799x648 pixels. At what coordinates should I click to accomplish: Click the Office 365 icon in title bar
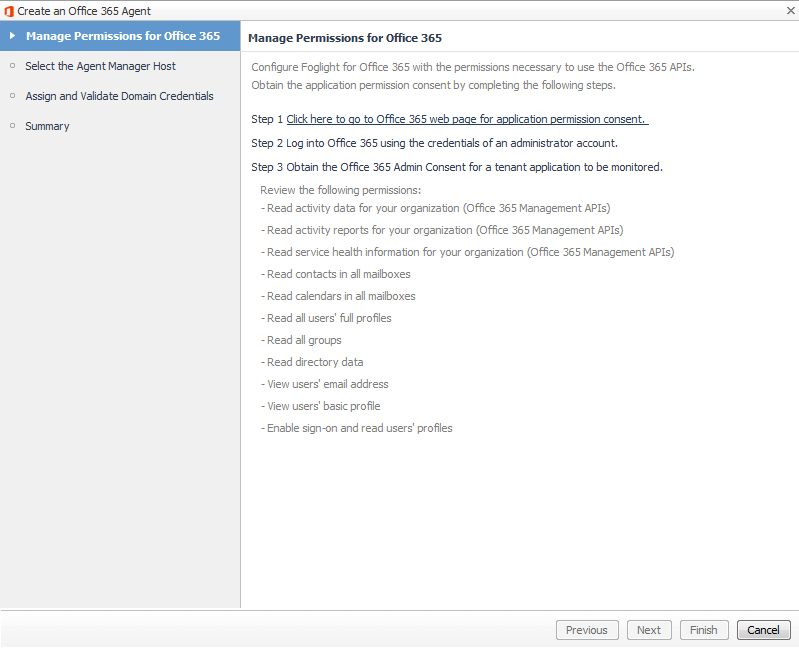pyautogui.click(x=9, y=9)
